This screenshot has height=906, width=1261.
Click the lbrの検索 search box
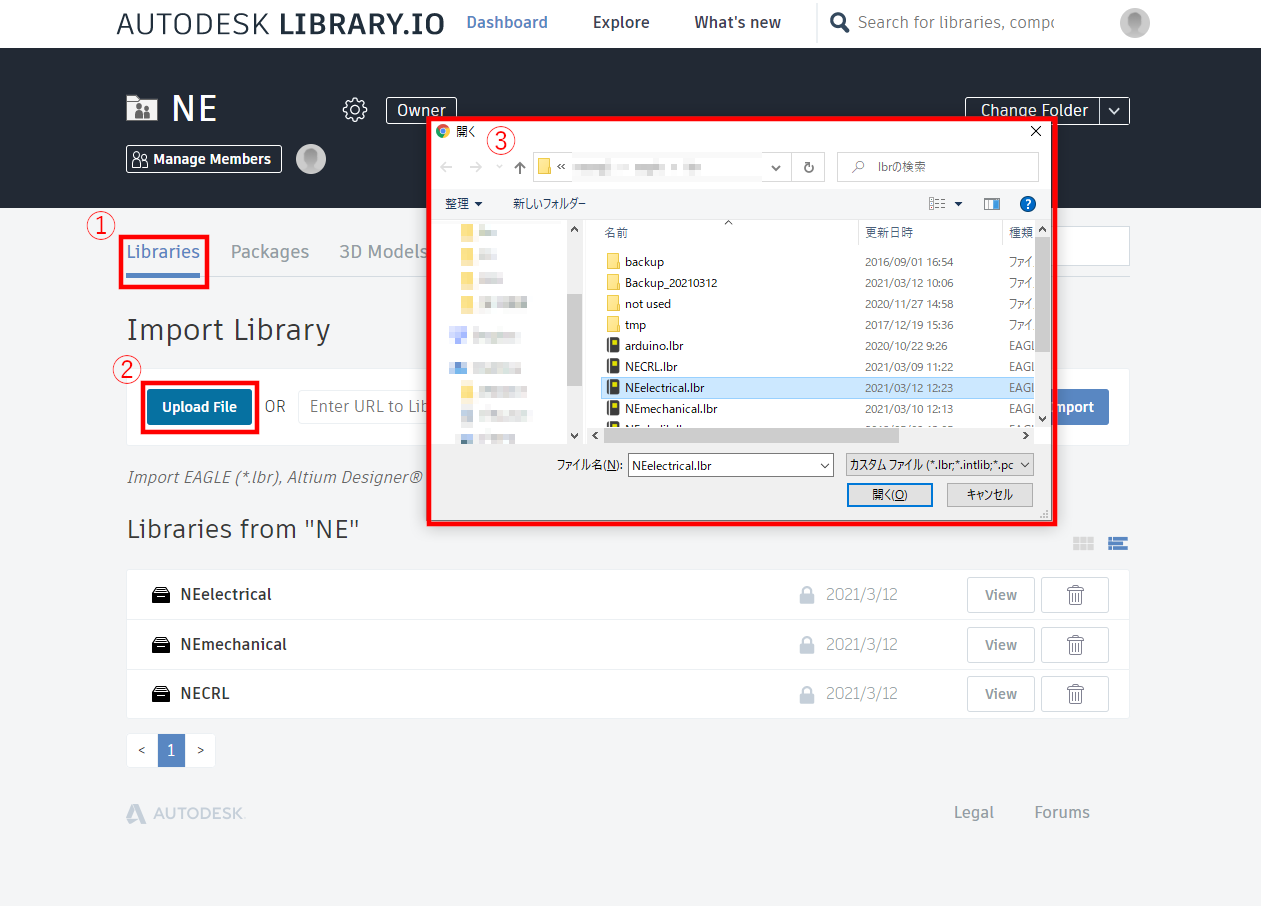tap(938, 167)
